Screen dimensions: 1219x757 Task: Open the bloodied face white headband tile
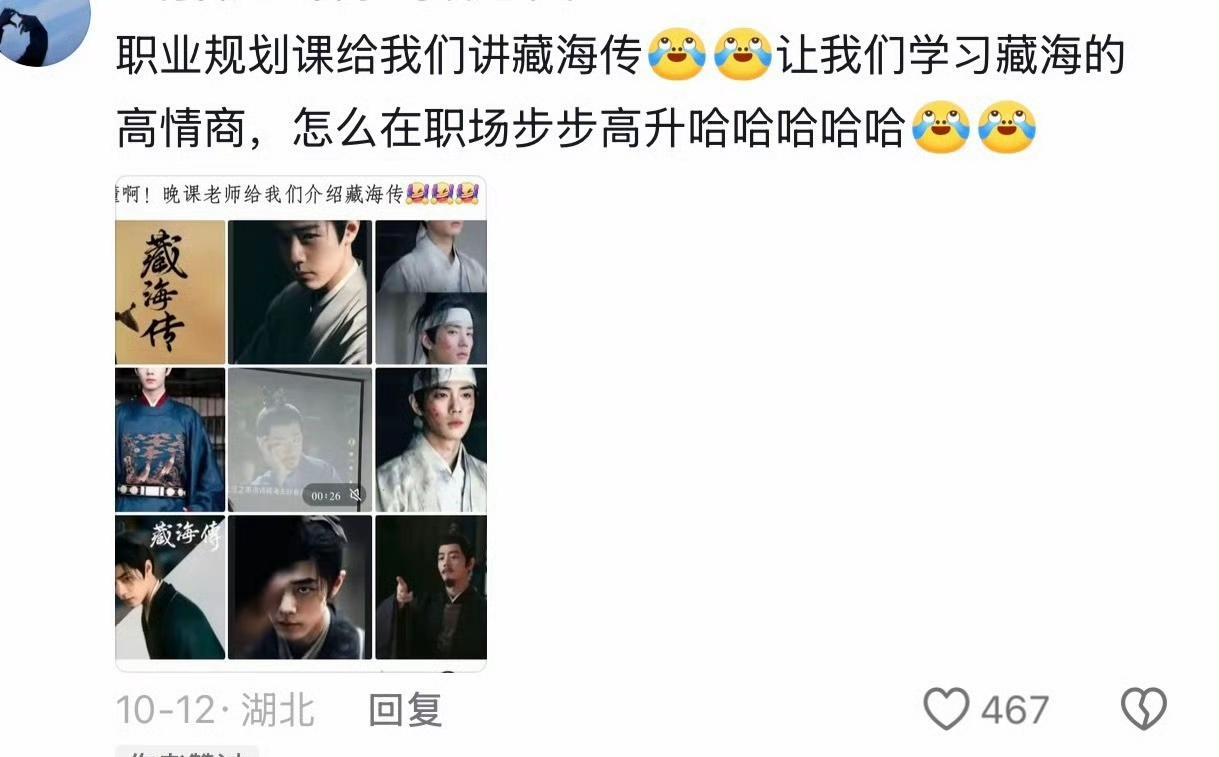coord(431,440)
